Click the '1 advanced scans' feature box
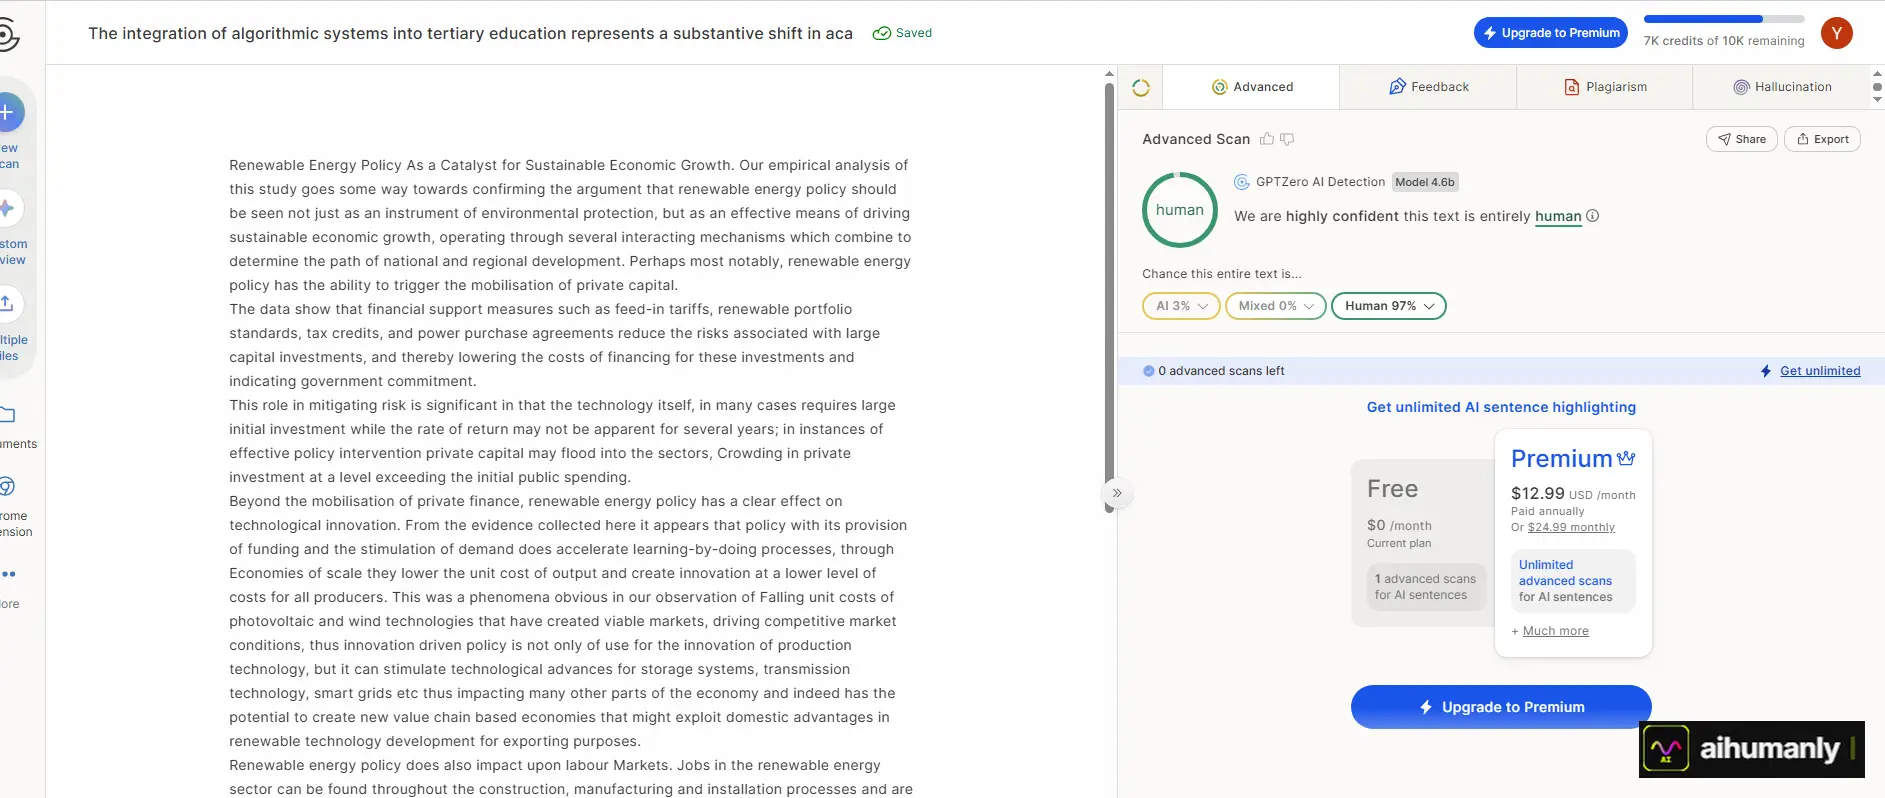 pyautogui.click(x=1425, y=587)
